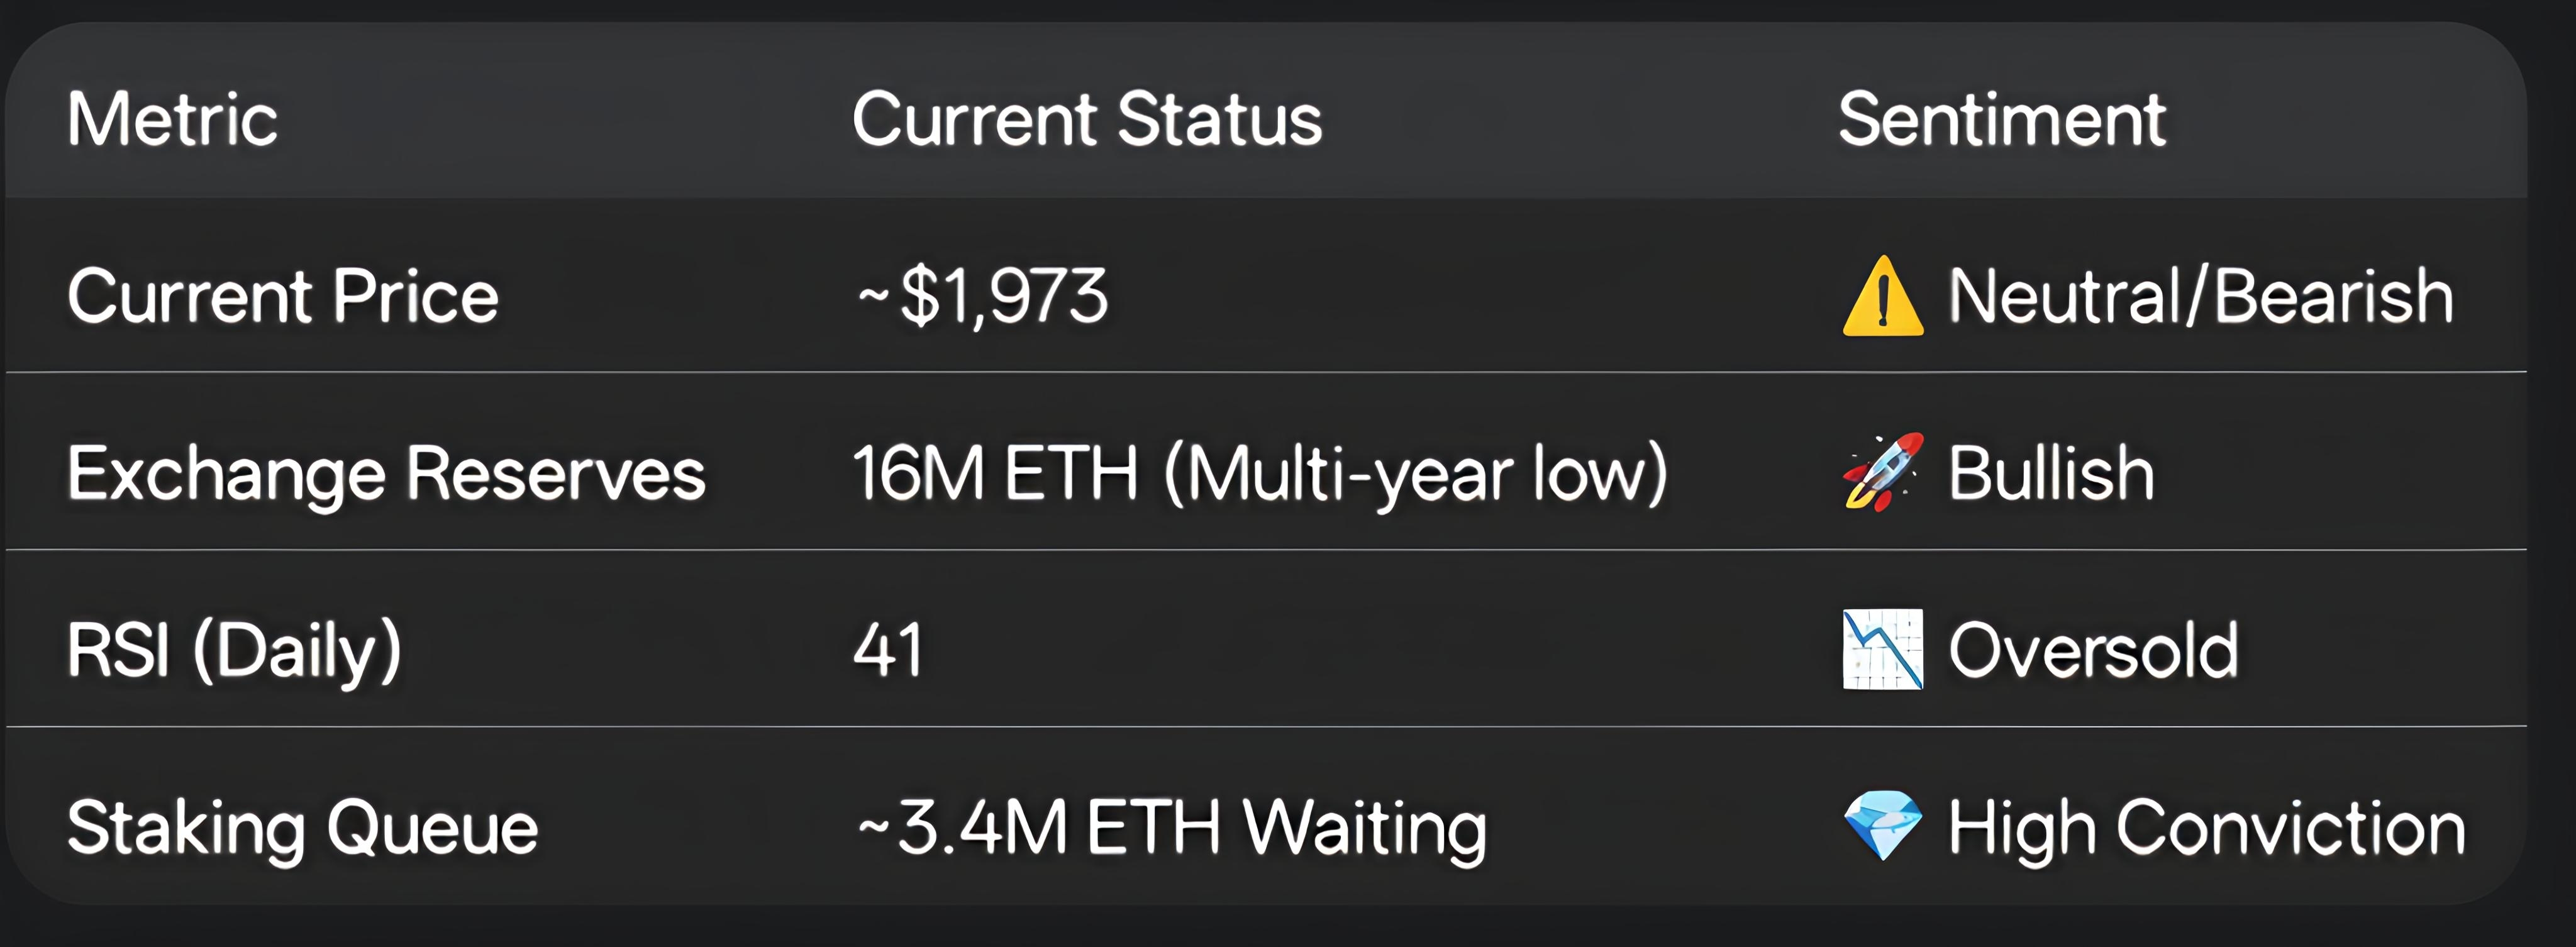This screenshot has width=2576, height=947.
Task: Click the Bullish sentiment text
Action: 2051,473
